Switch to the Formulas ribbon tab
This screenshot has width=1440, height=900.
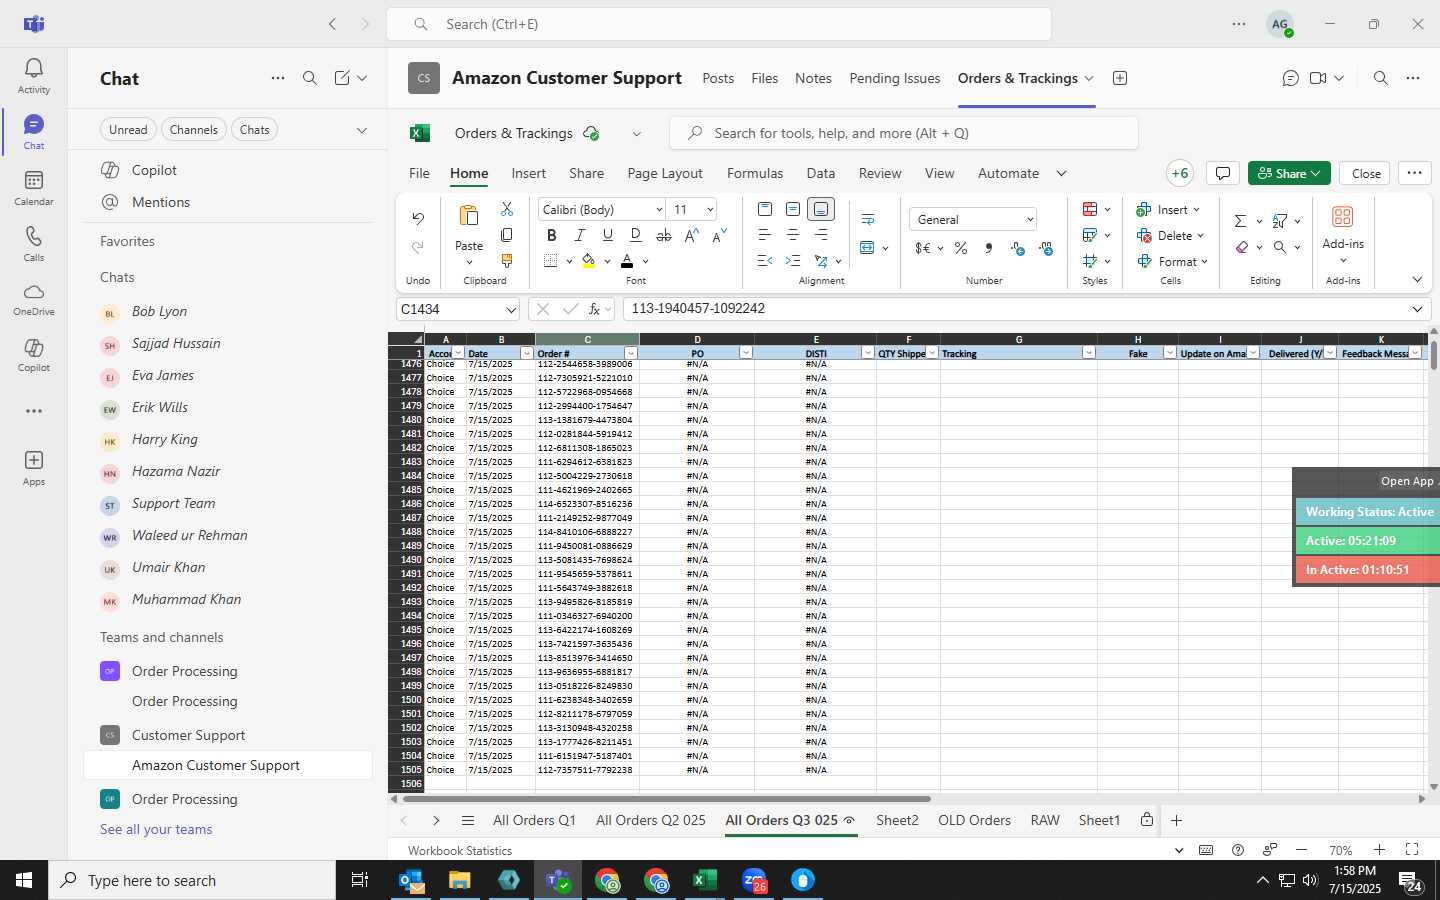(755, 173)
